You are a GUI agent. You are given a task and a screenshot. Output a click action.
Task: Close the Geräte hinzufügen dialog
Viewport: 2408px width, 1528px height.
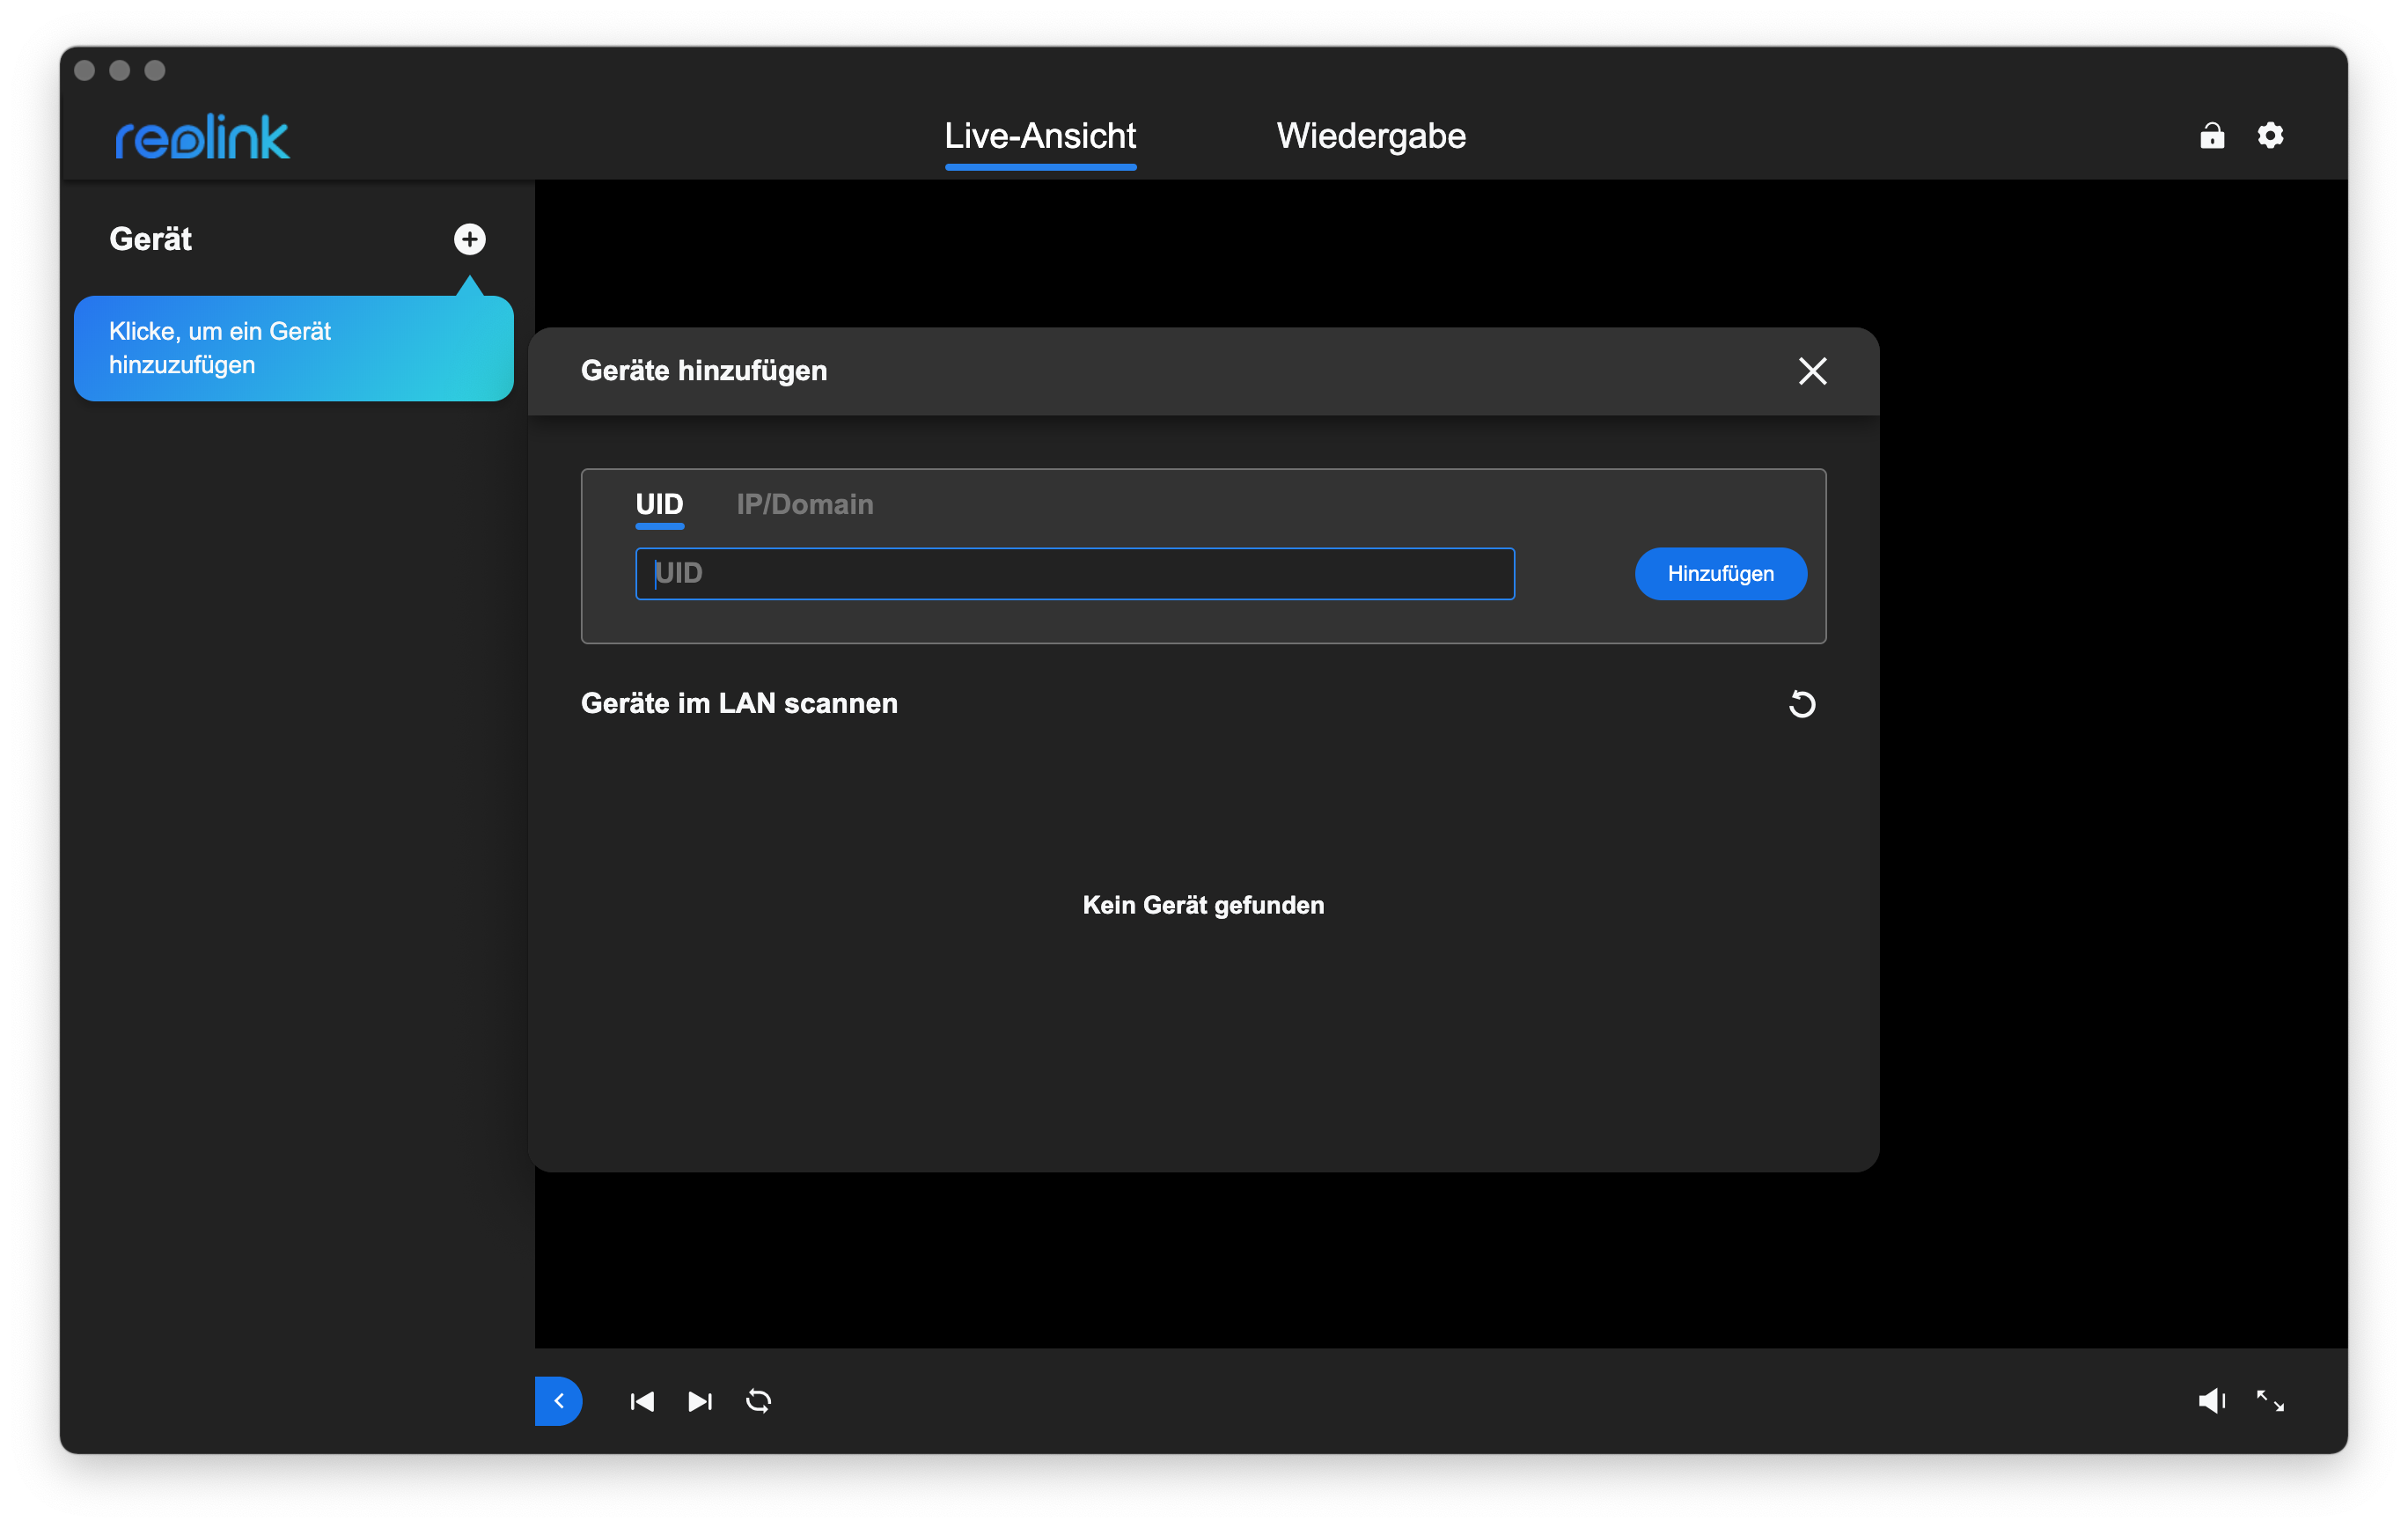pyautogui.click(x=1812, y=371)
